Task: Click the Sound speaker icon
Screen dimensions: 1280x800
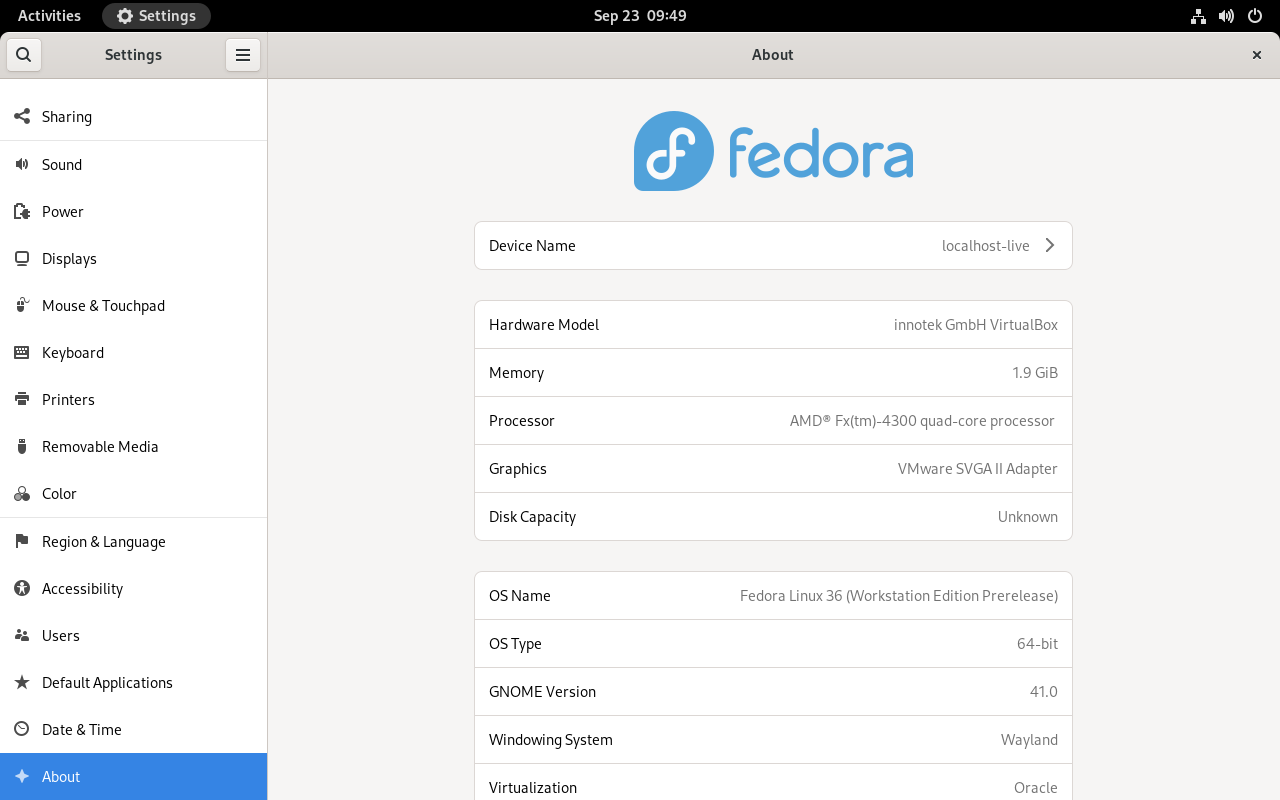Action: tap(22, 164)
